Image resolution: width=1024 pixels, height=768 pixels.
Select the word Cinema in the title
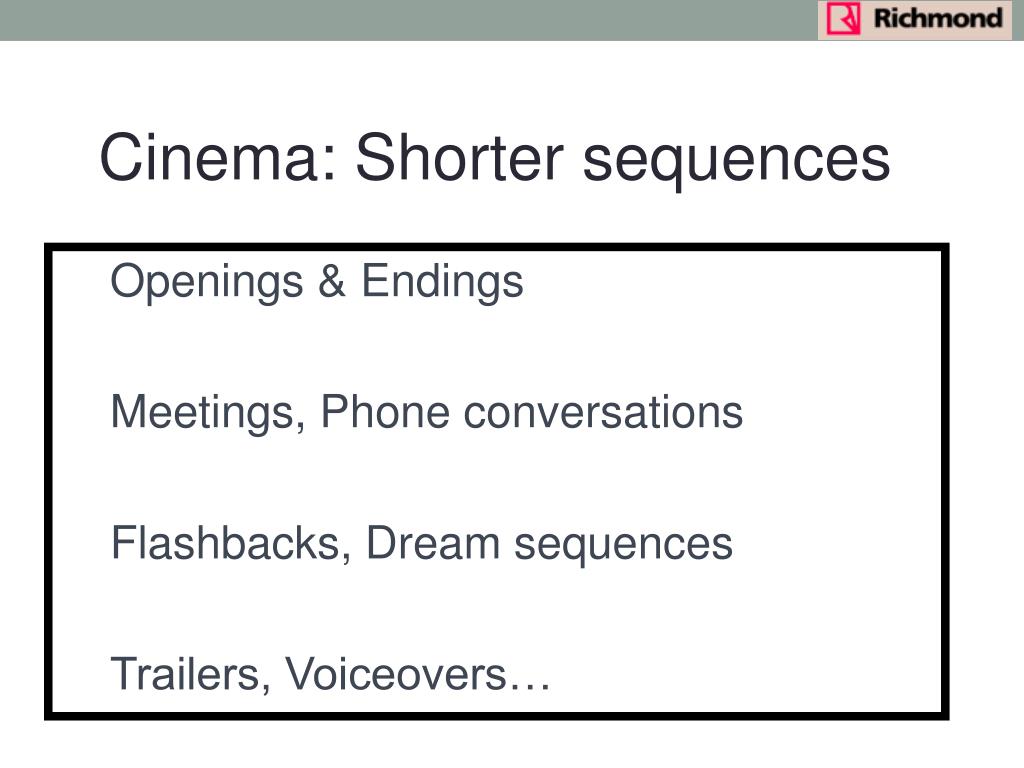(x=218, y=157)
